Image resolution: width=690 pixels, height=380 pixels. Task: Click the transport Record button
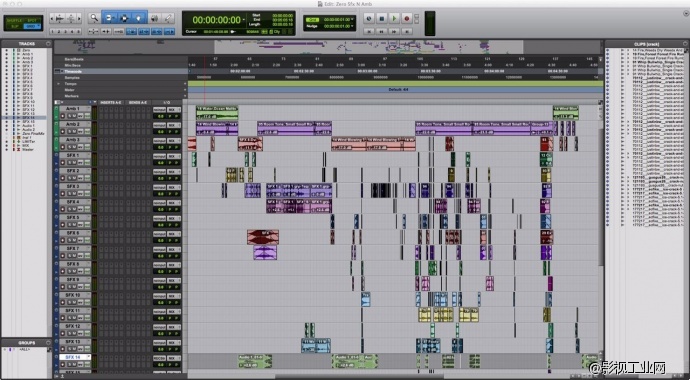click(407, 18)
